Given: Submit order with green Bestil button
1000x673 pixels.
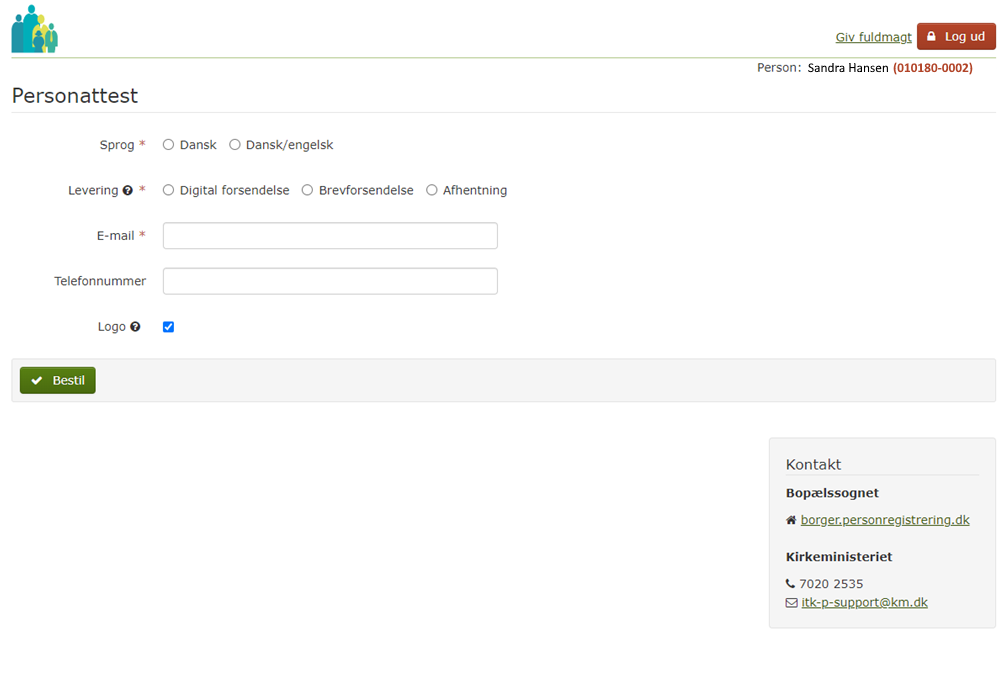Looking at the screenshot, I should [x=58, y=381].
